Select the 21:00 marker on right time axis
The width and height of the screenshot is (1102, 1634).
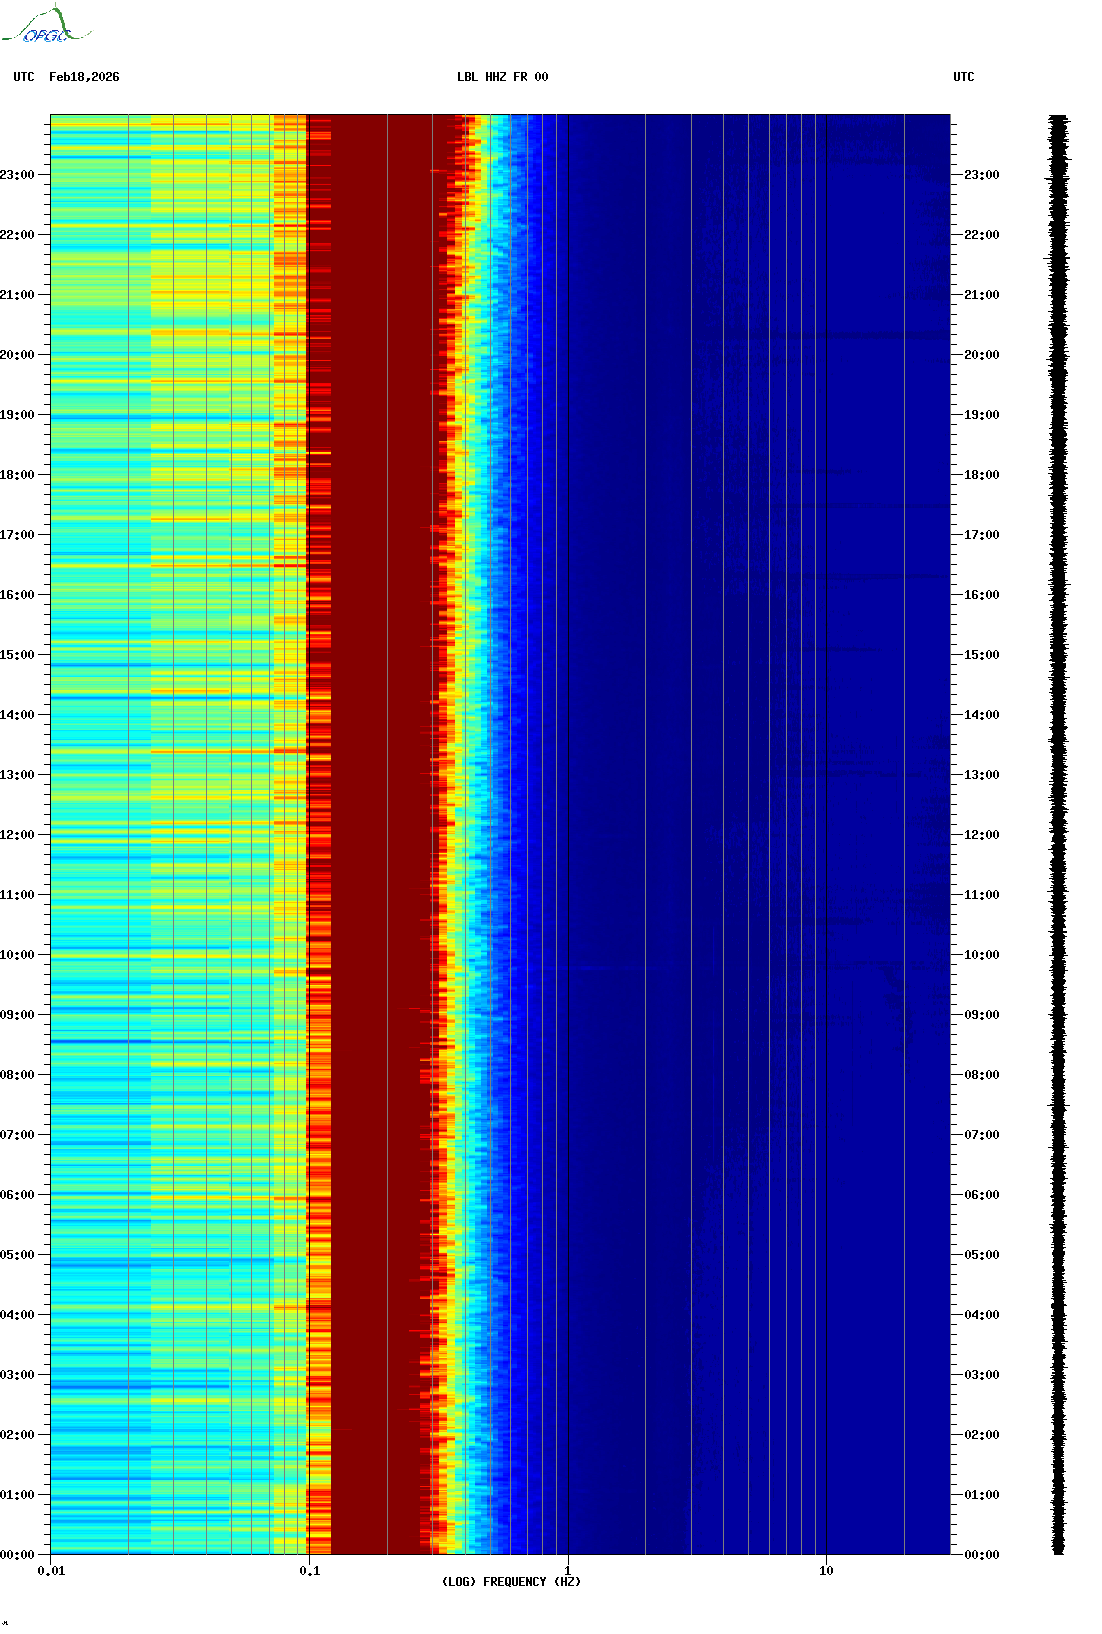981,295
